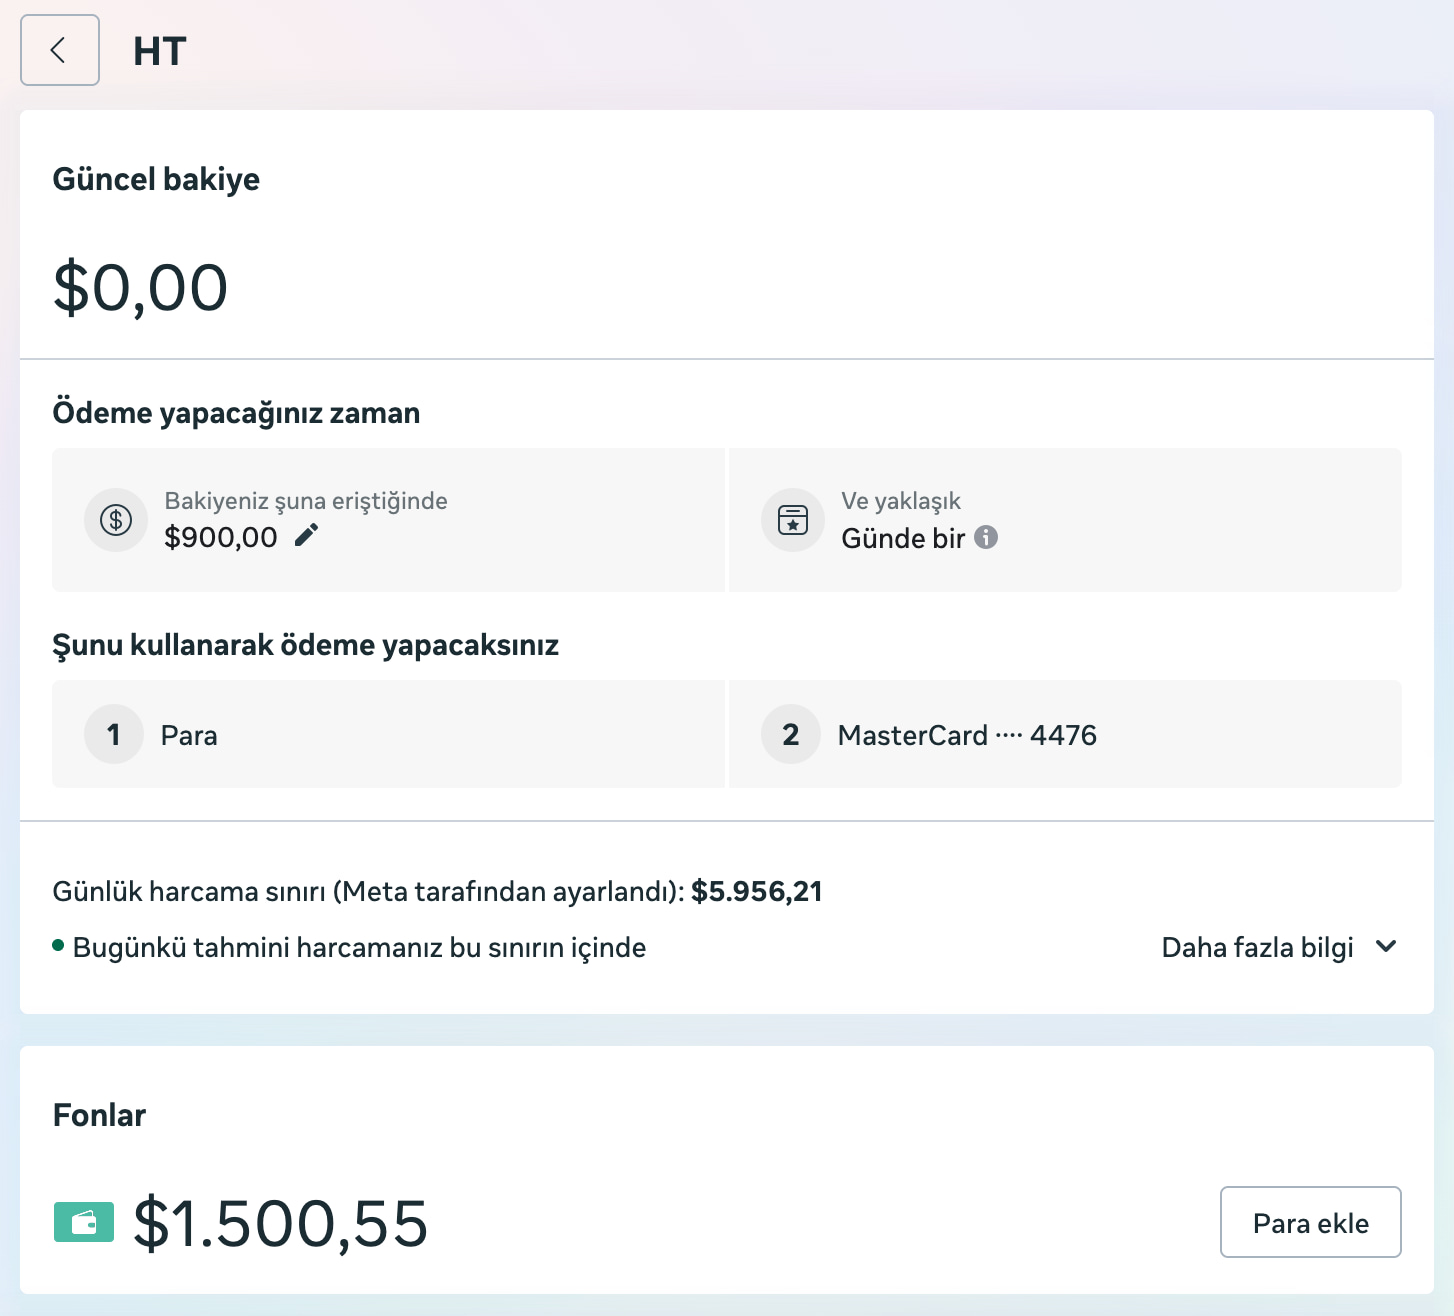
Task: Expand details with the chevron down arrow
Action: click(x=1386, y=946)
